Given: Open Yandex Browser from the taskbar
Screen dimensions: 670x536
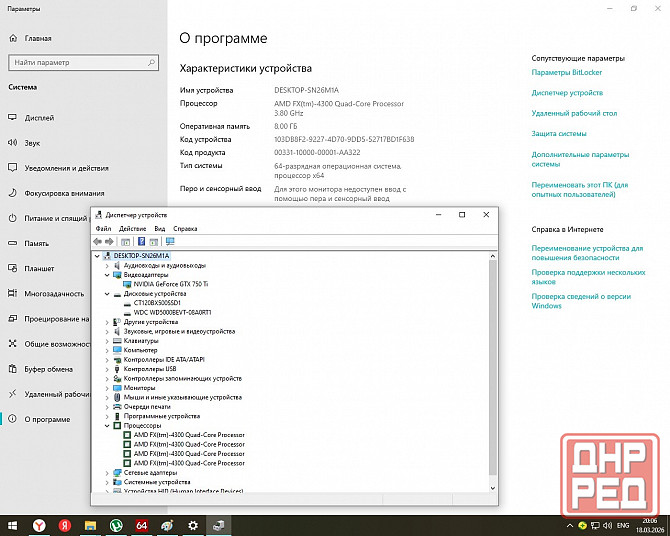Looking at the screenshot, I should click(39, 524).
